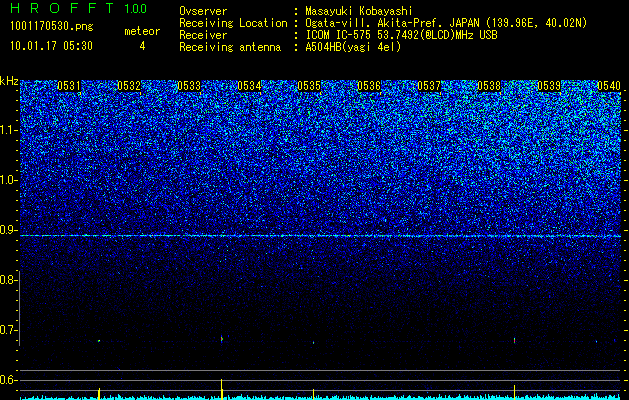Click the 'Ovserver' field label

(203, 11)
